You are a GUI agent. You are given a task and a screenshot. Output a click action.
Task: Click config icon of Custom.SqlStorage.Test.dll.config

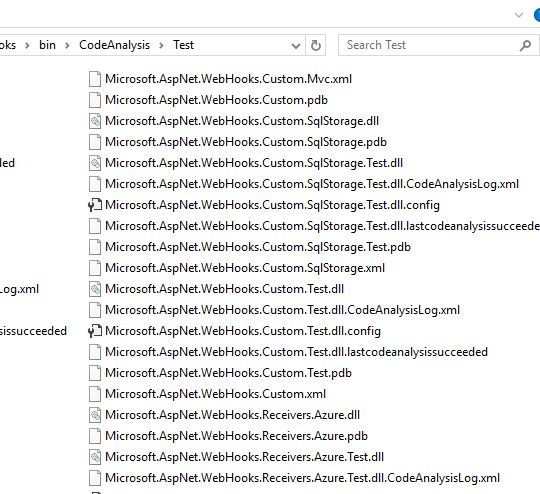pyautogui.click(x=95, y=205)
